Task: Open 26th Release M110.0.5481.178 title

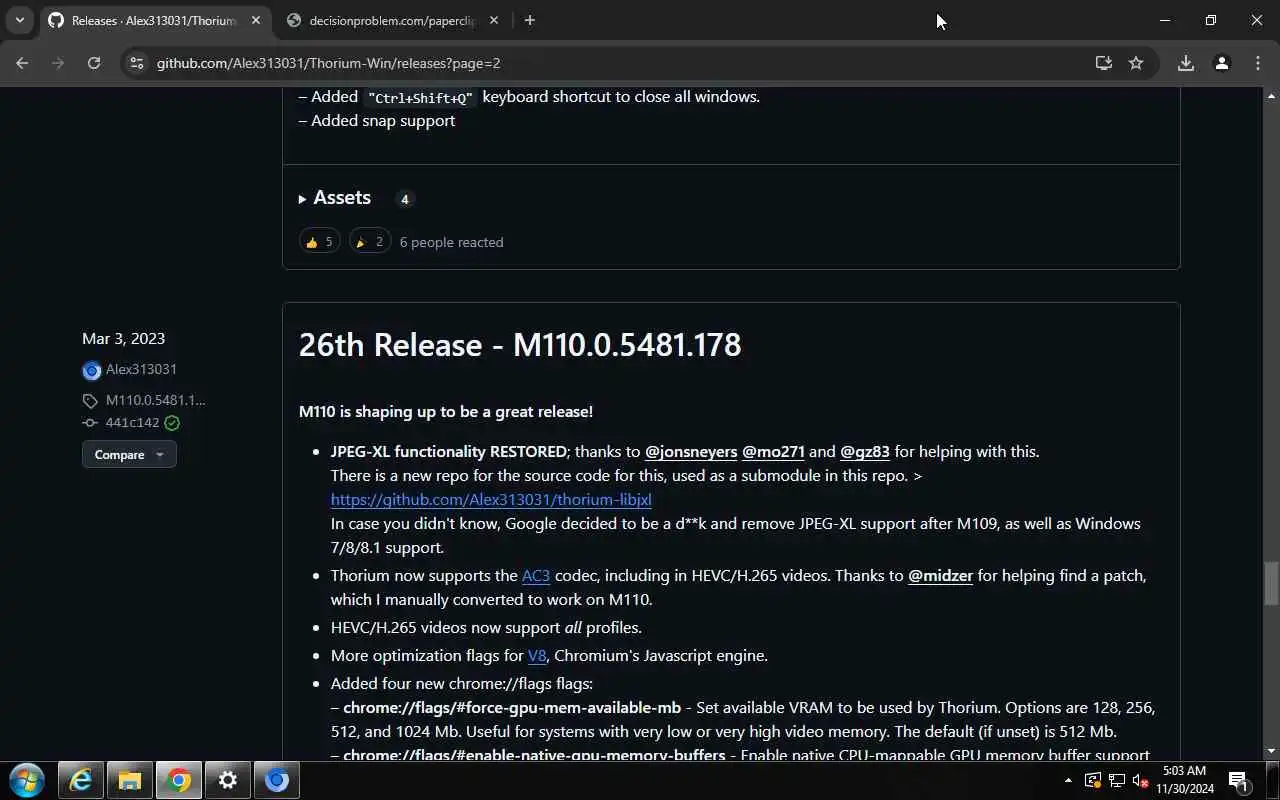Action: coord(520,345)
